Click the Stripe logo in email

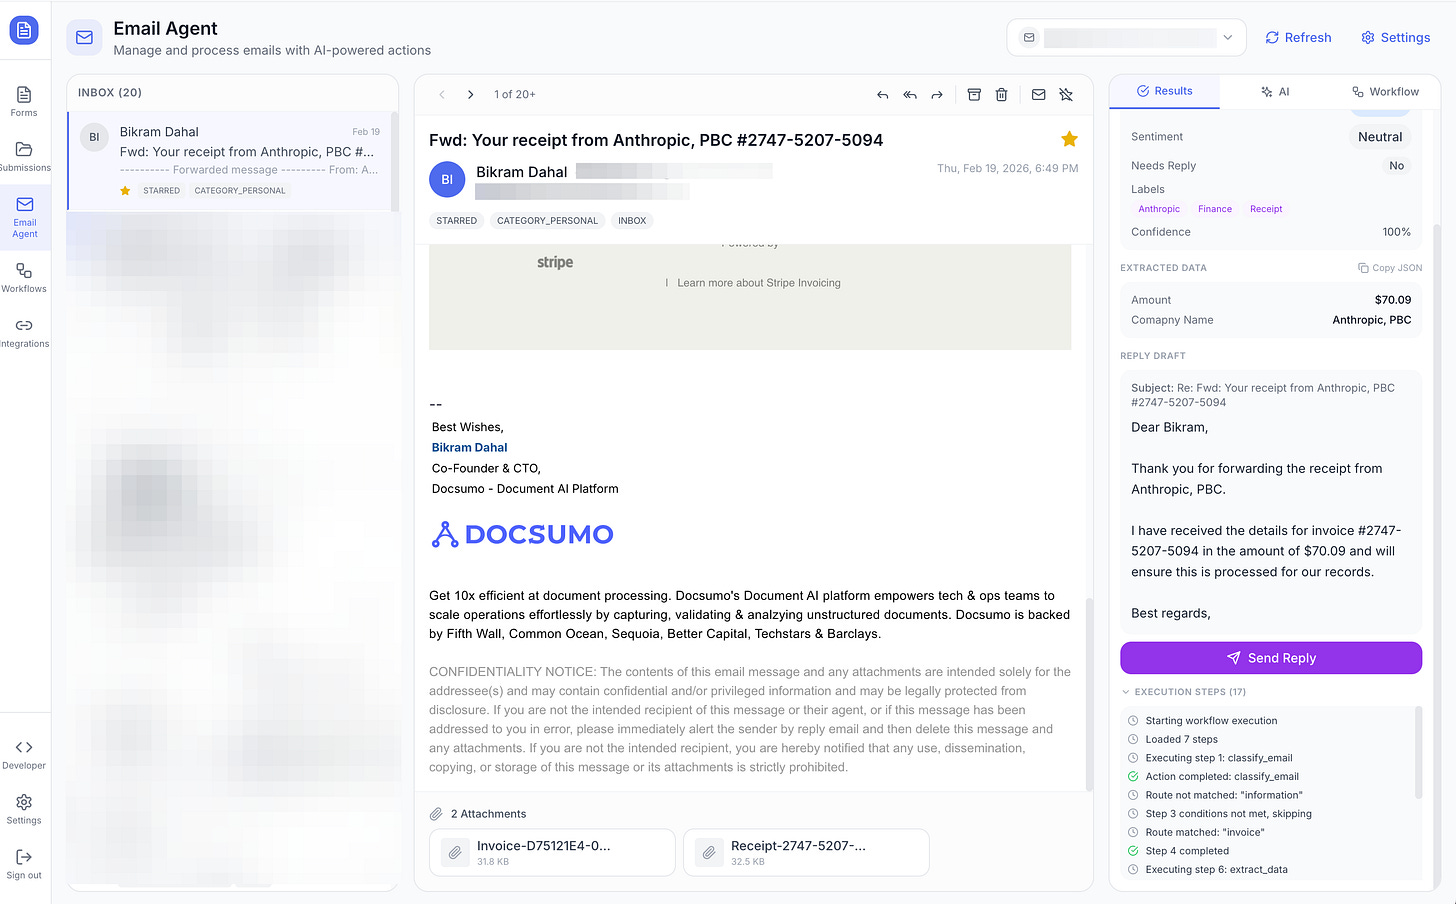point(555,262)
